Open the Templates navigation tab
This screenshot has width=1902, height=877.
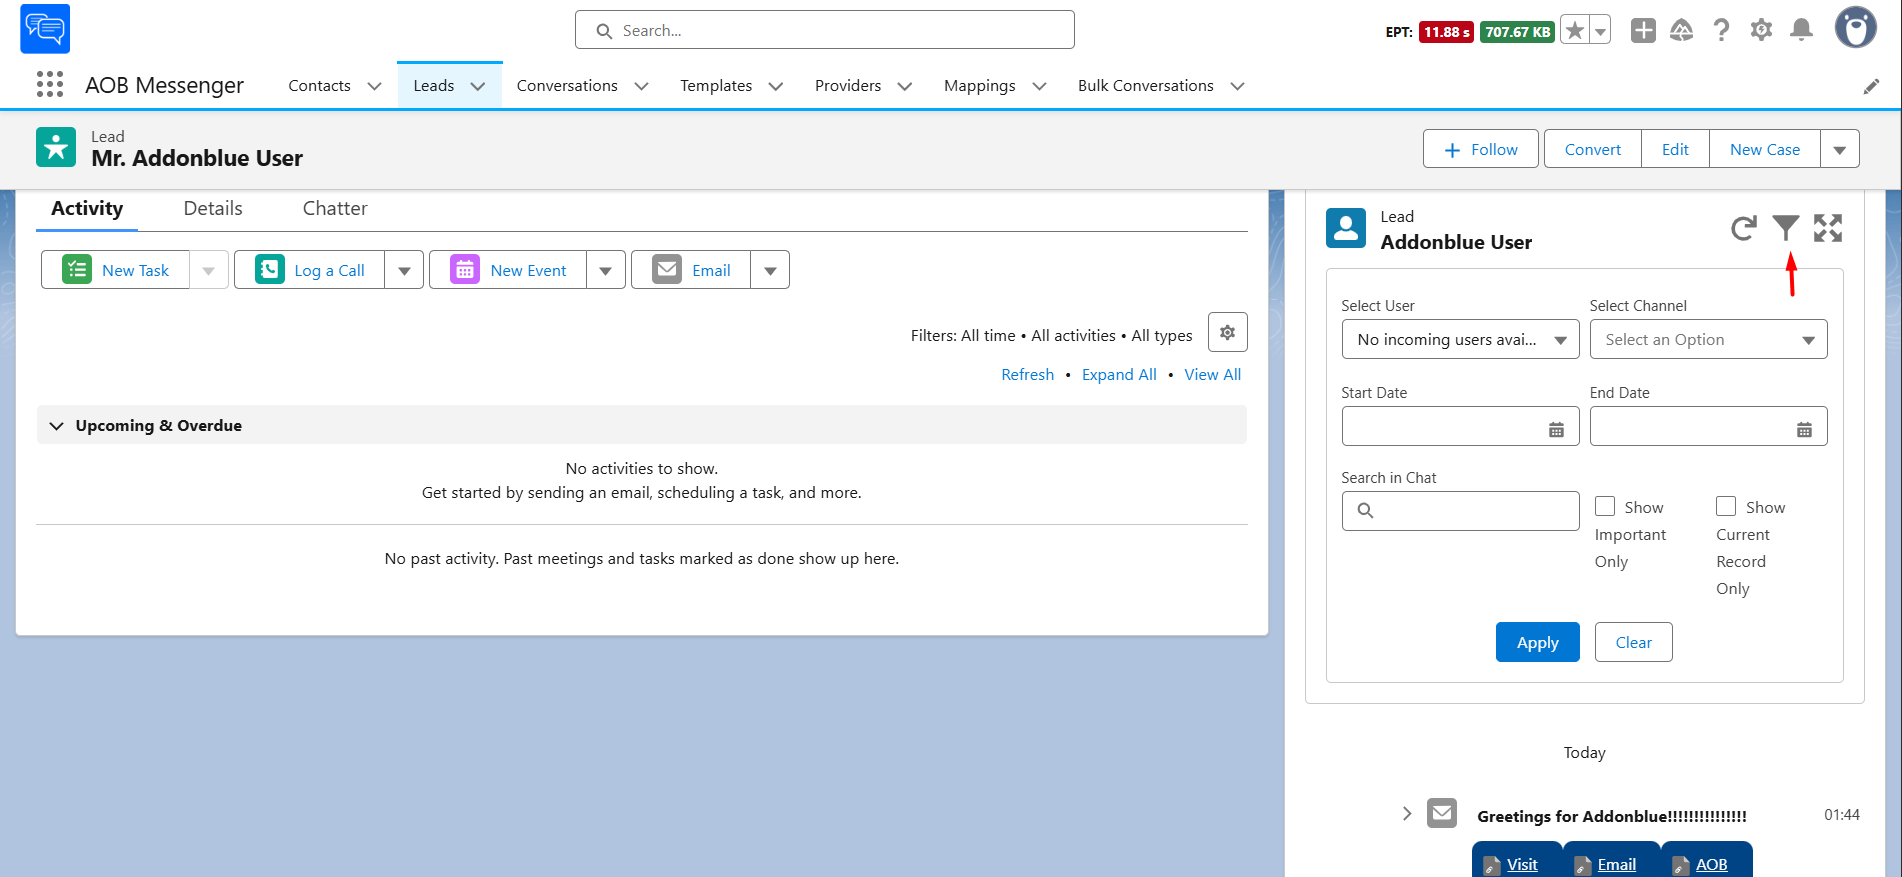pyautogui.click(x=716, y=86)
